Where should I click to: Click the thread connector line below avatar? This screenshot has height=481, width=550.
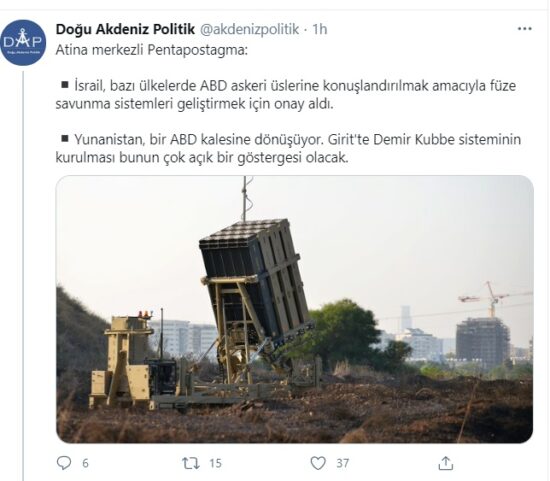click(23, 275)
